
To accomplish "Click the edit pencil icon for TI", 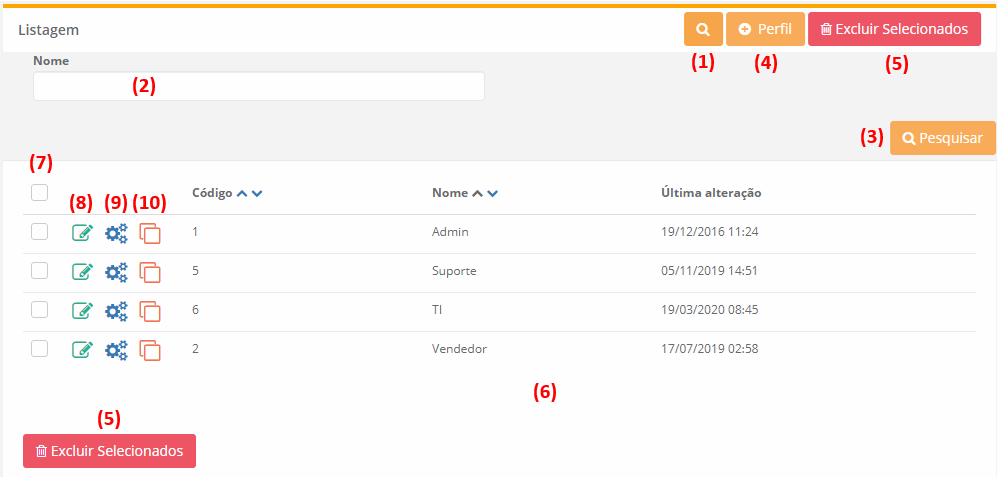I will (82, 311).
